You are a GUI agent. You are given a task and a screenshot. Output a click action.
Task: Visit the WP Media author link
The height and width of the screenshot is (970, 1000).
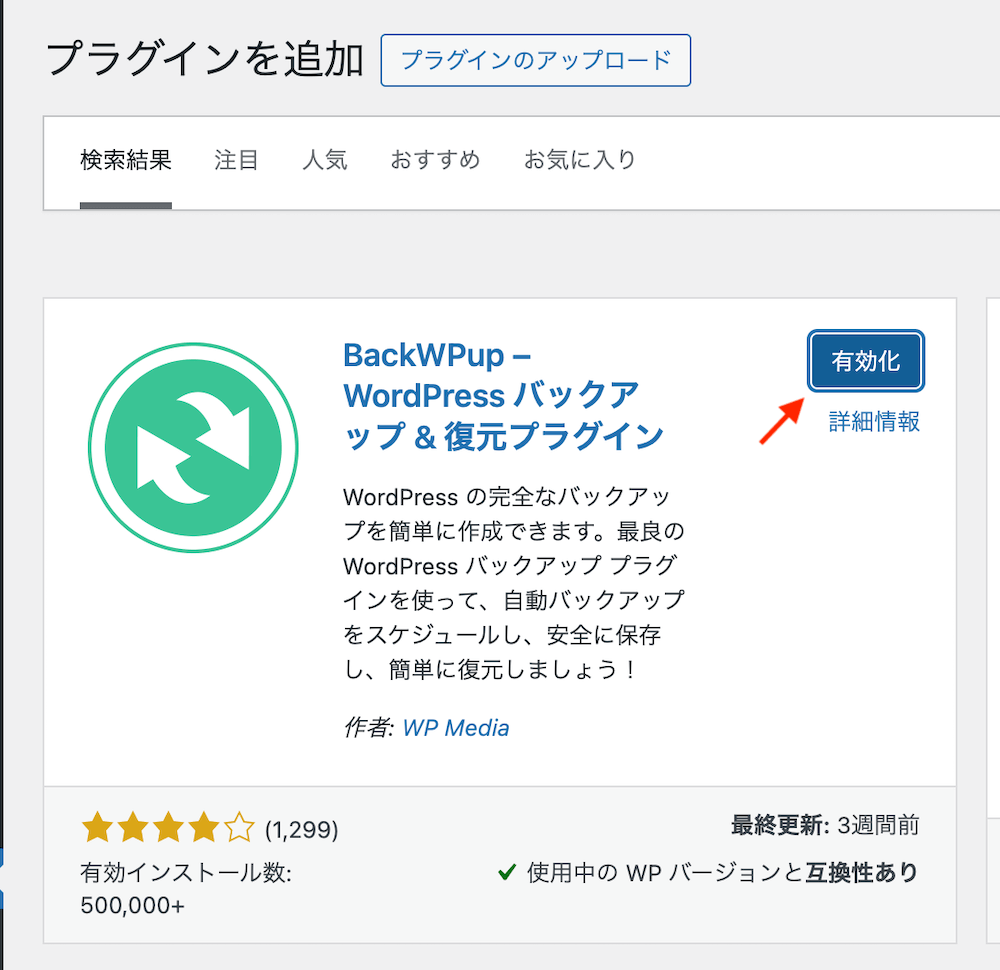pos(456,728)
